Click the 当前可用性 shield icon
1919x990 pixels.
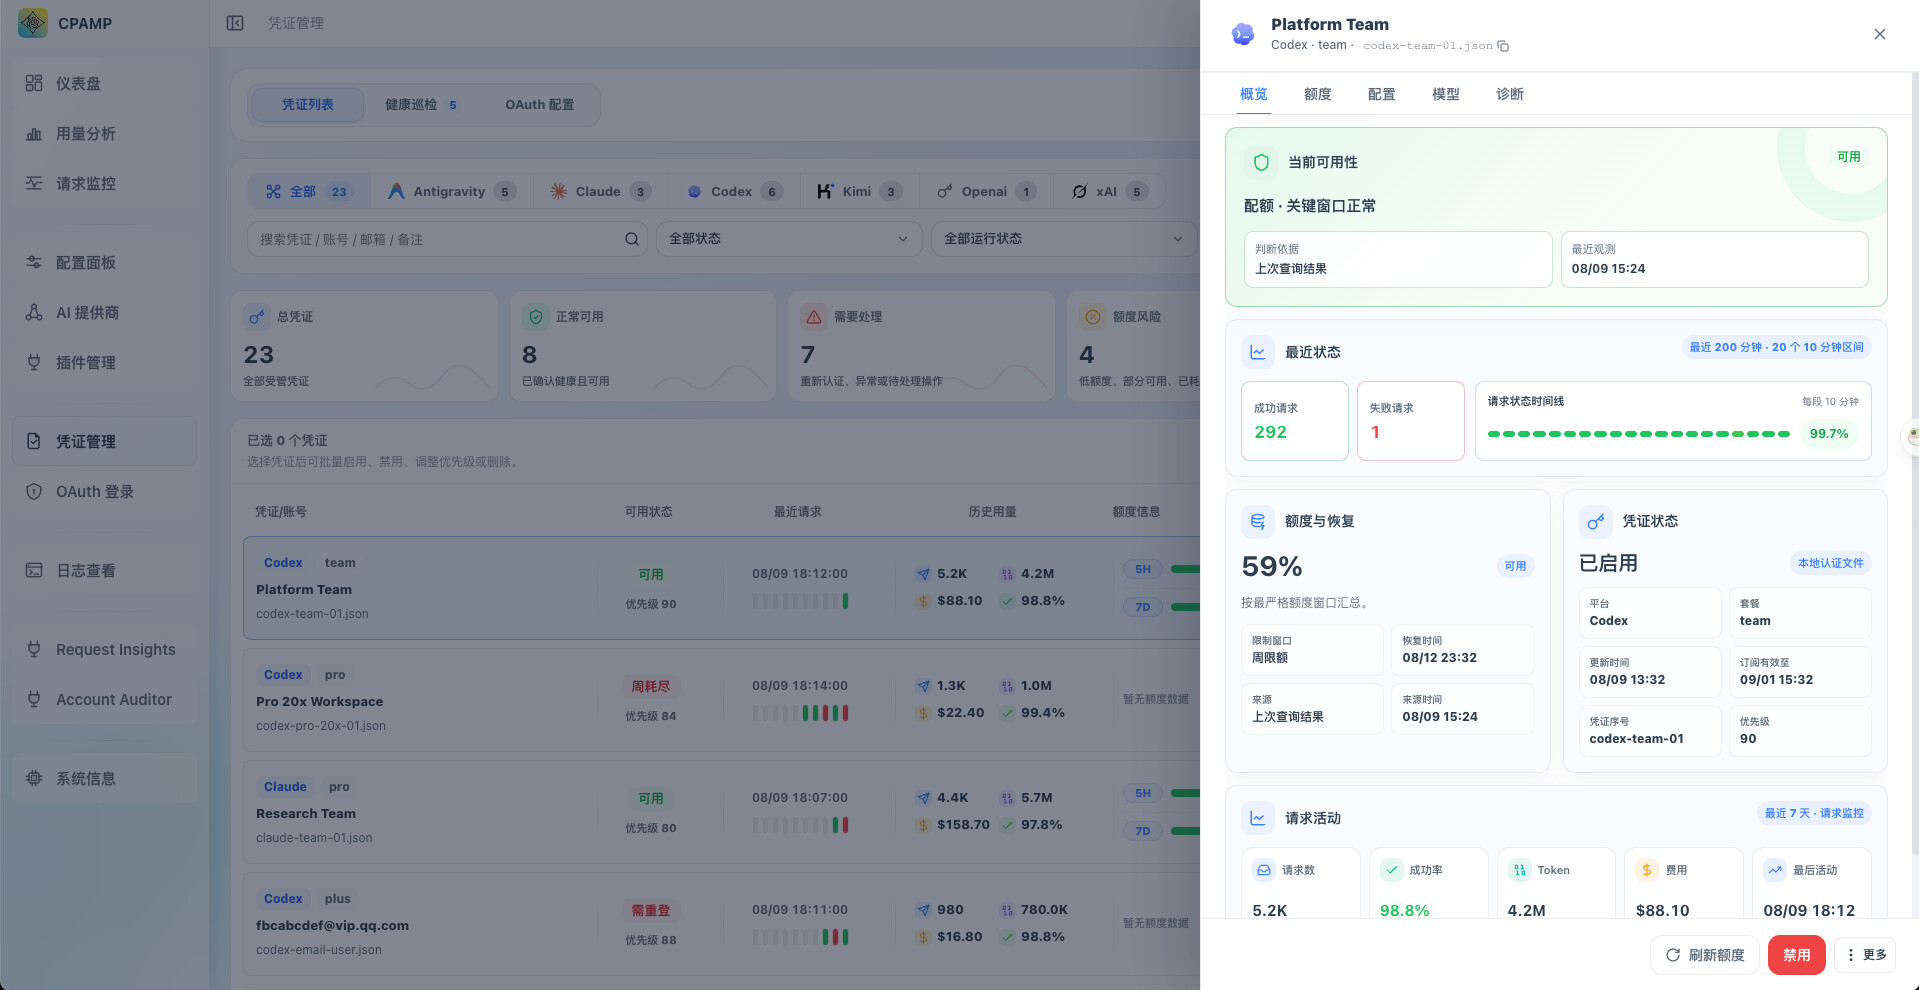pyautogui.click(x=1261, y=162)
